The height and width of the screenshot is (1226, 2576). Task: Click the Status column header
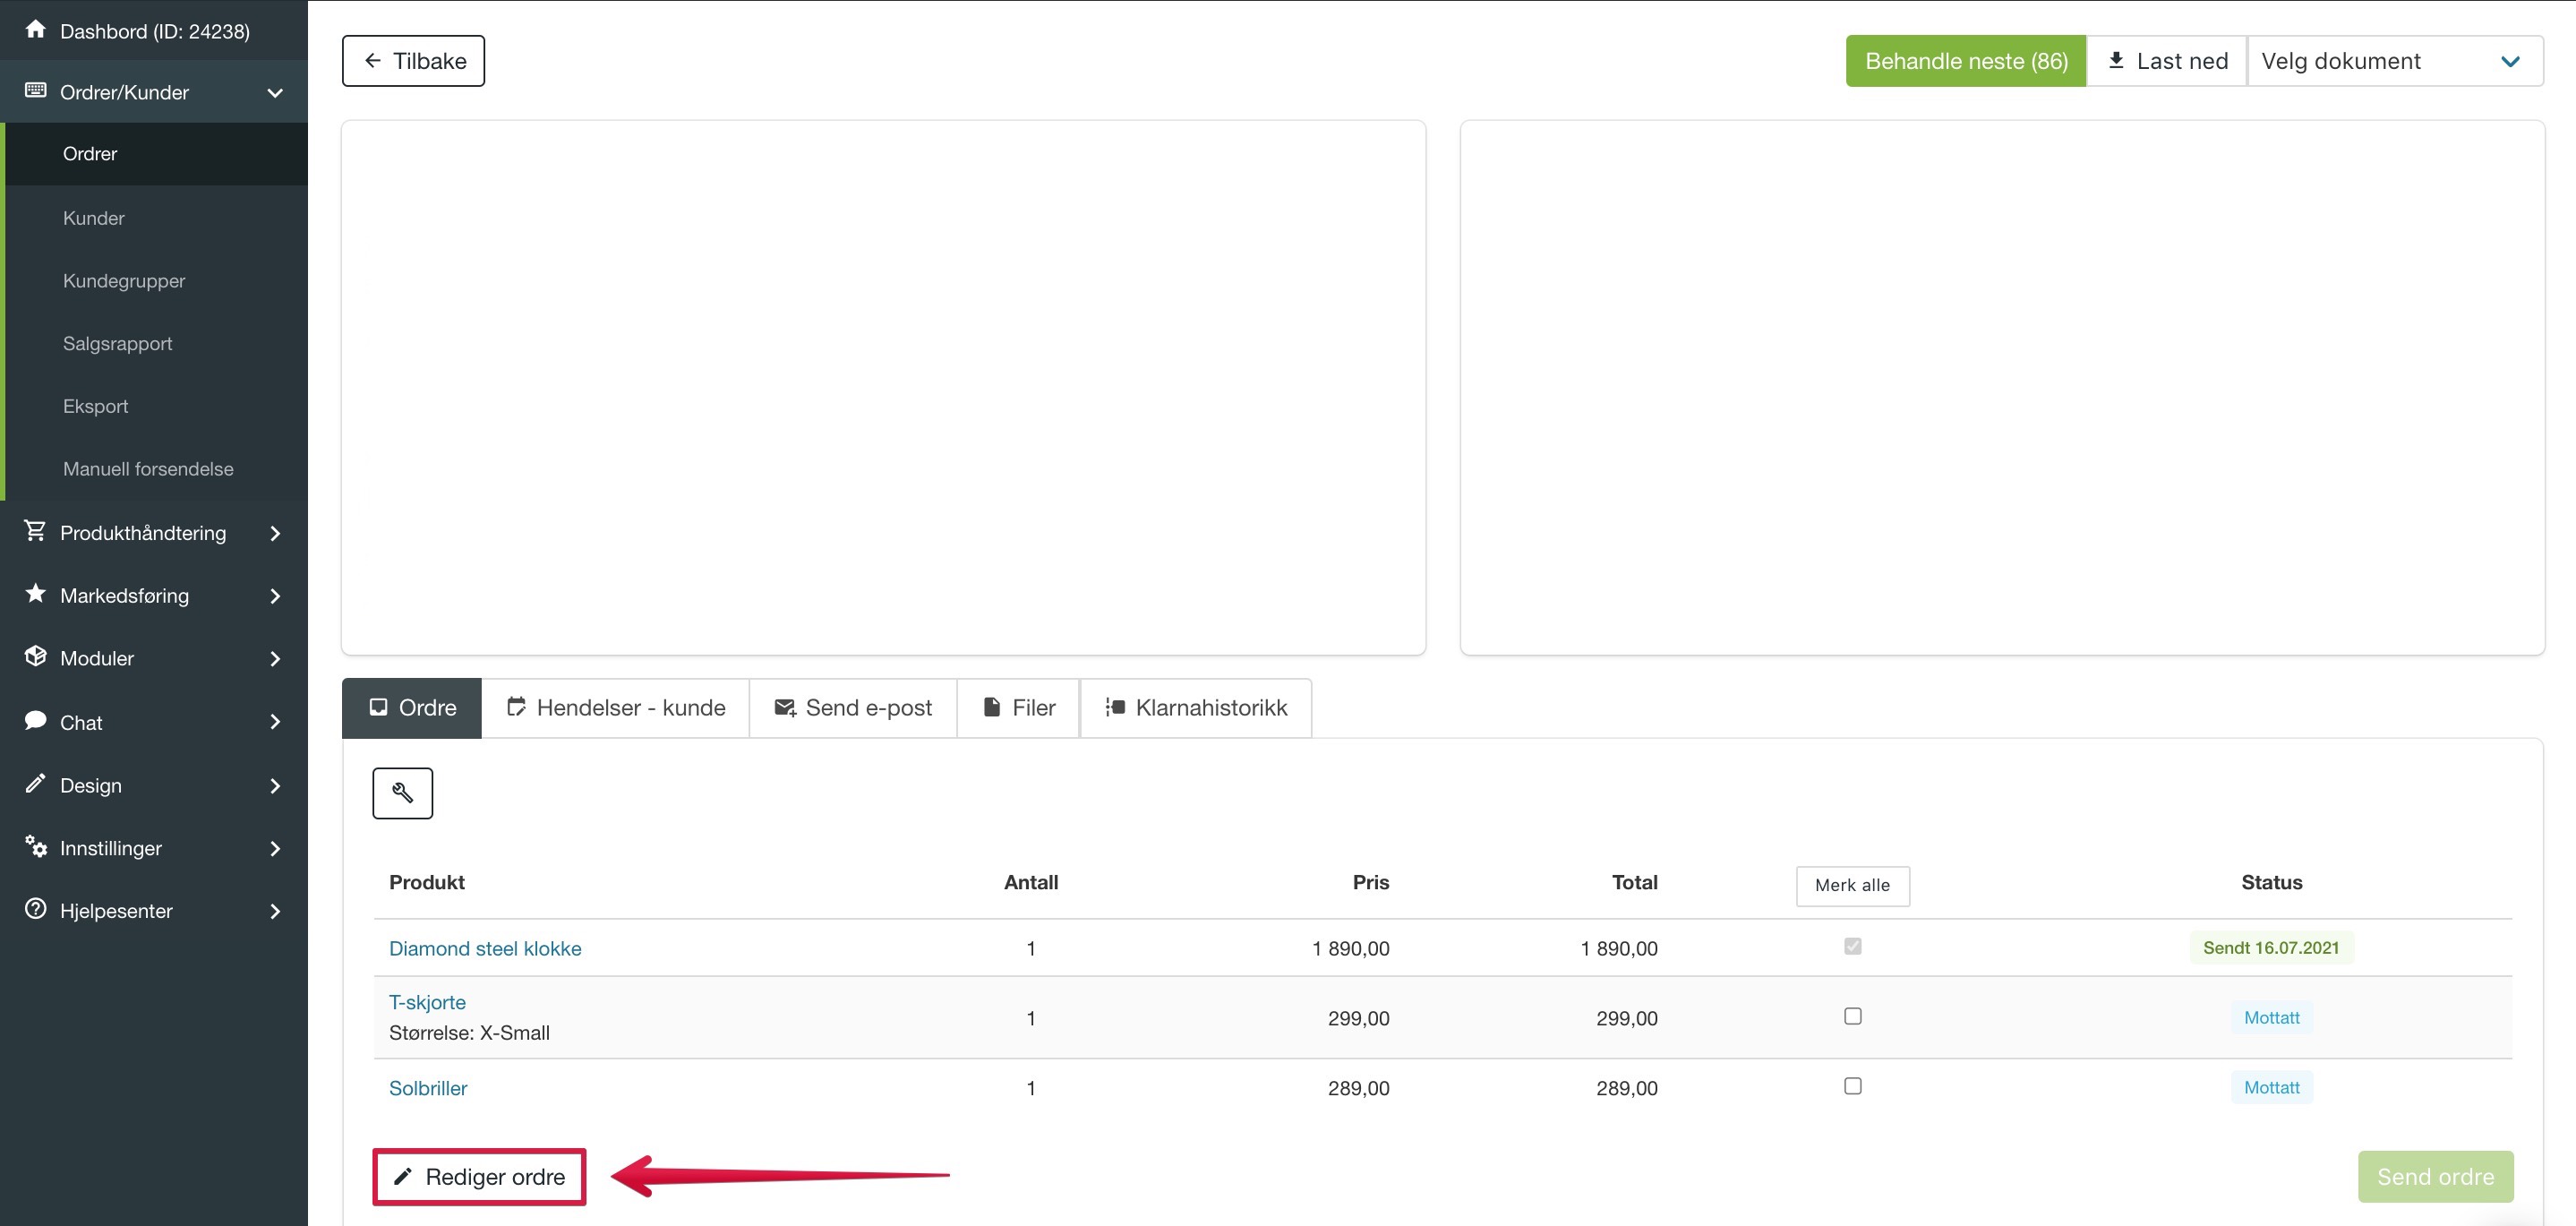pos(2271,882)
